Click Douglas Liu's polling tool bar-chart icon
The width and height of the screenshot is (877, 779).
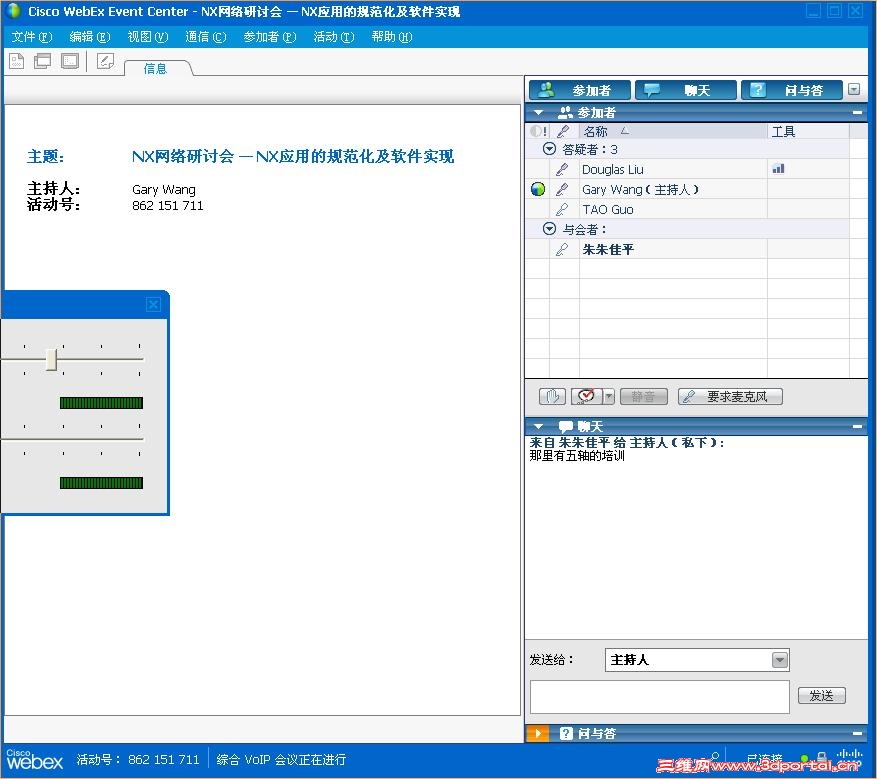(778, 168)
